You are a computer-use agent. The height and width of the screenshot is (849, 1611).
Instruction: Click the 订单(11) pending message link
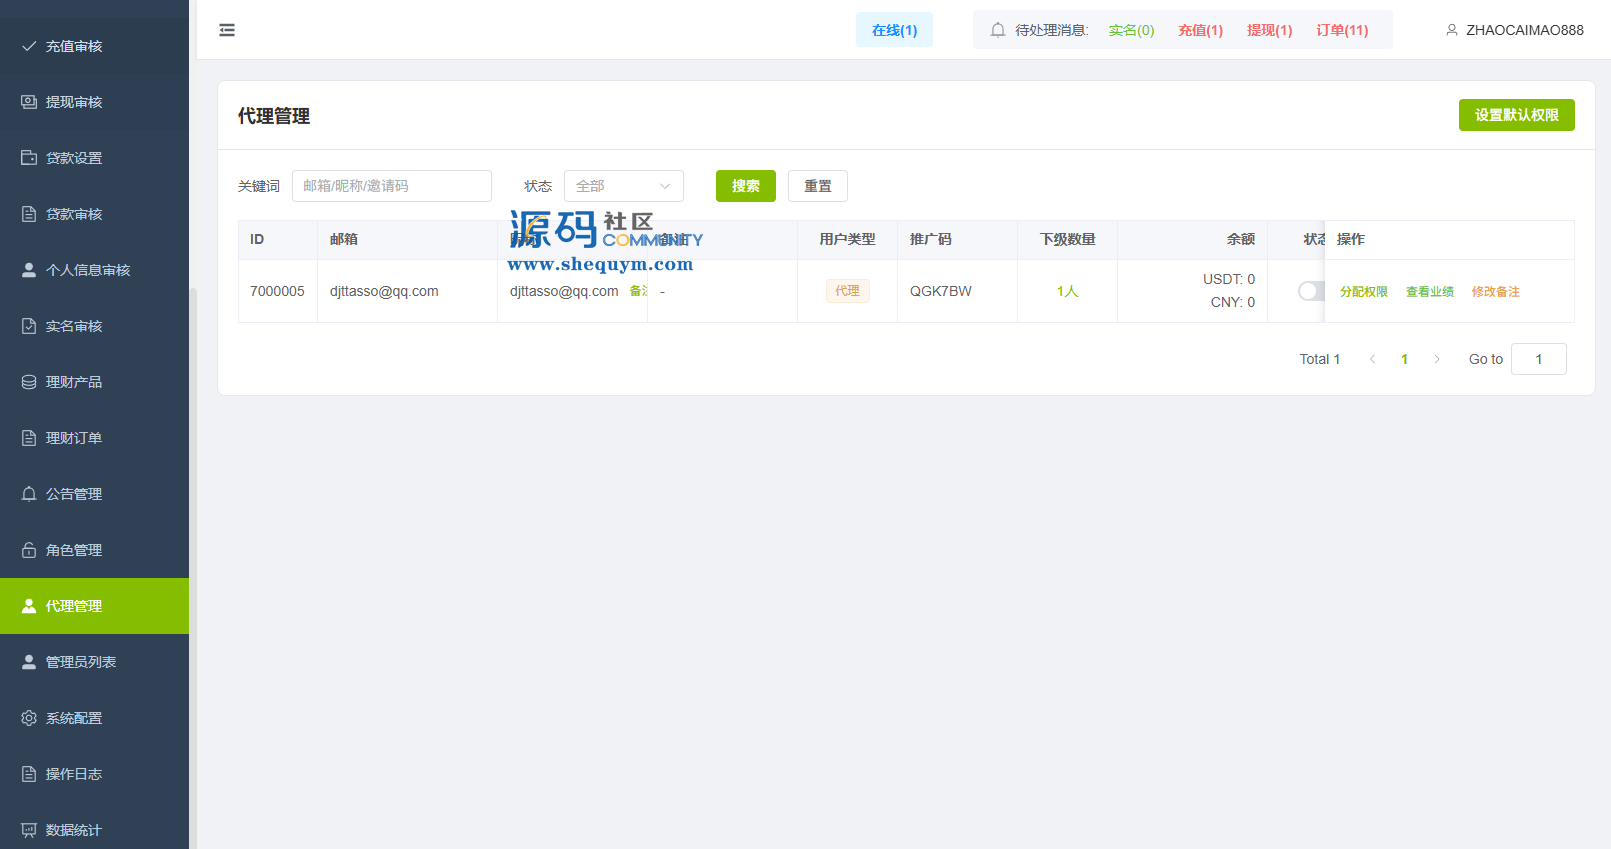tap(1341, 30)
